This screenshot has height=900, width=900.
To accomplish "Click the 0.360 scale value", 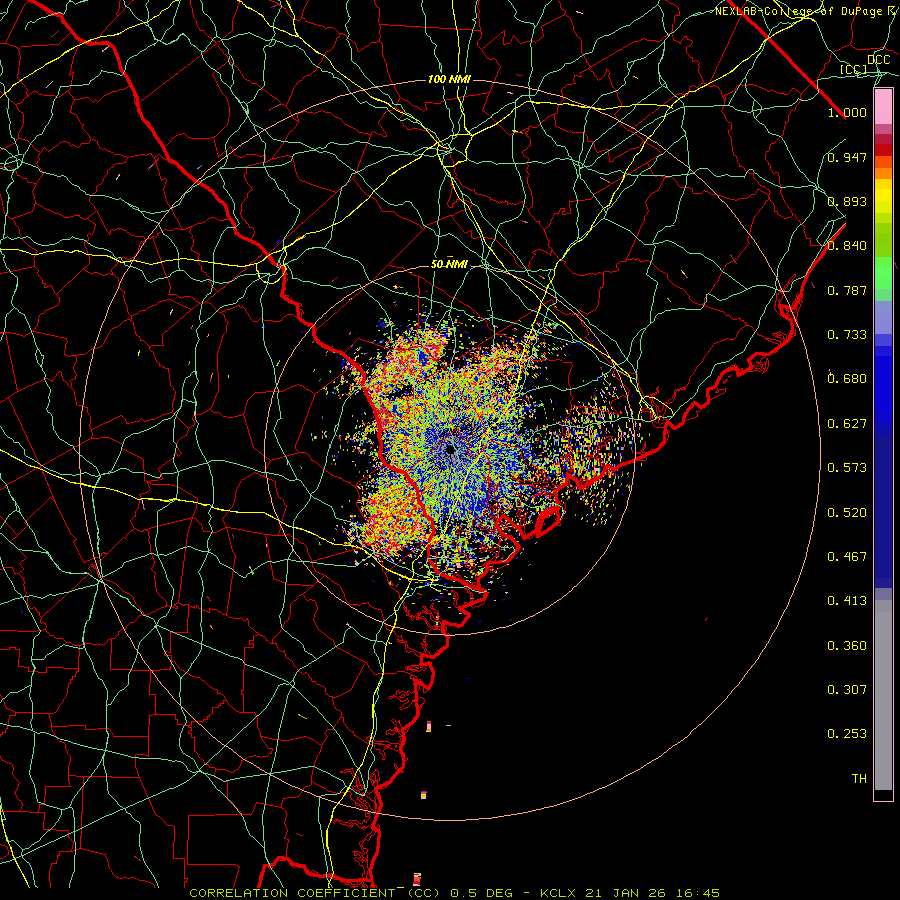I will [x=847, y=646].
